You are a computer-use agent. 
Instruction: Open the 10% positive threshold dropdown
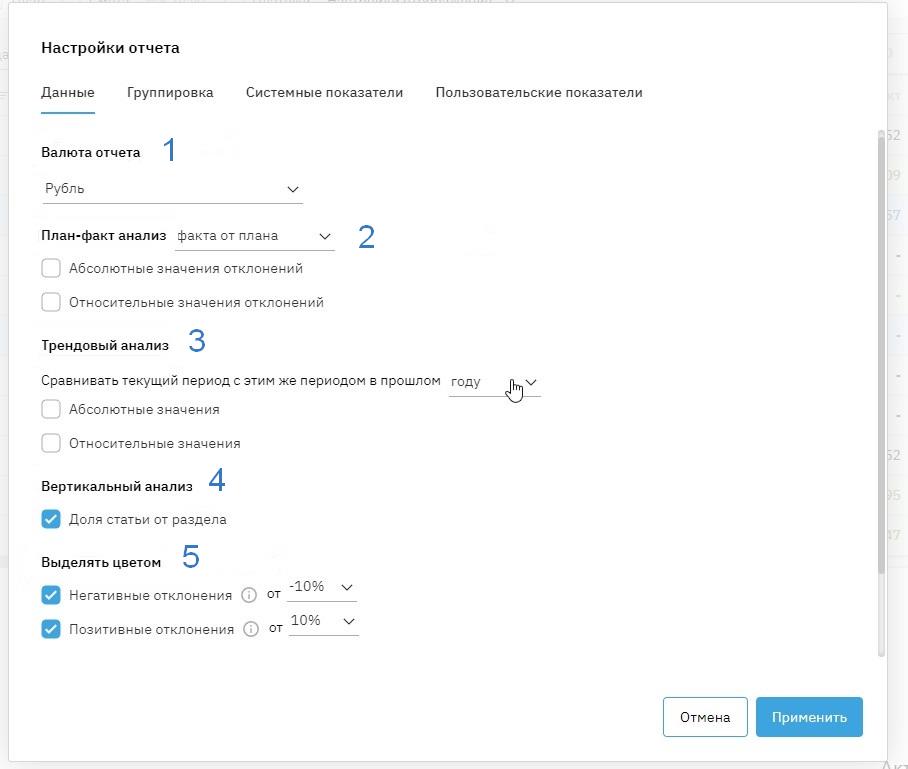[323, 621]
